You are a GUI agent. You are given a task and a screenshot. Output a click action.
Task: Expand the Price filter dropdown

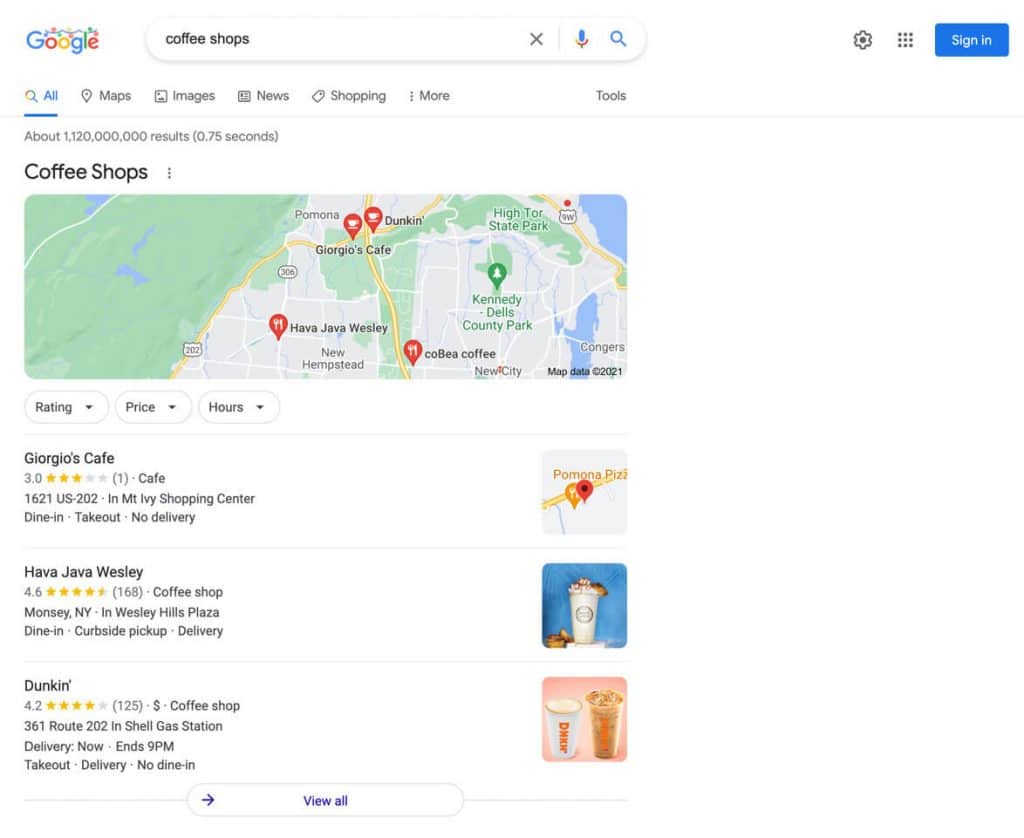point(153,407)
